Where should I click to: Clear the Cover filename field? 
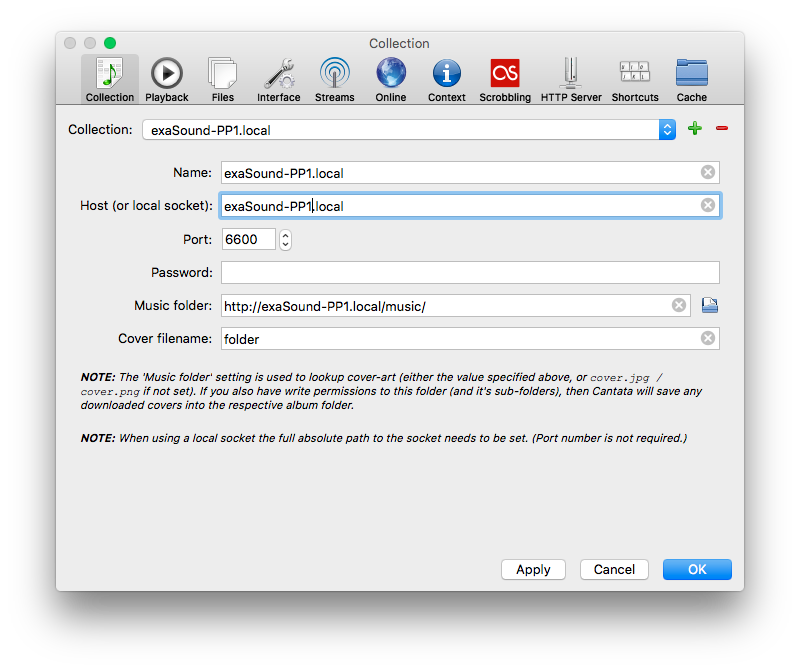point(708,338)
